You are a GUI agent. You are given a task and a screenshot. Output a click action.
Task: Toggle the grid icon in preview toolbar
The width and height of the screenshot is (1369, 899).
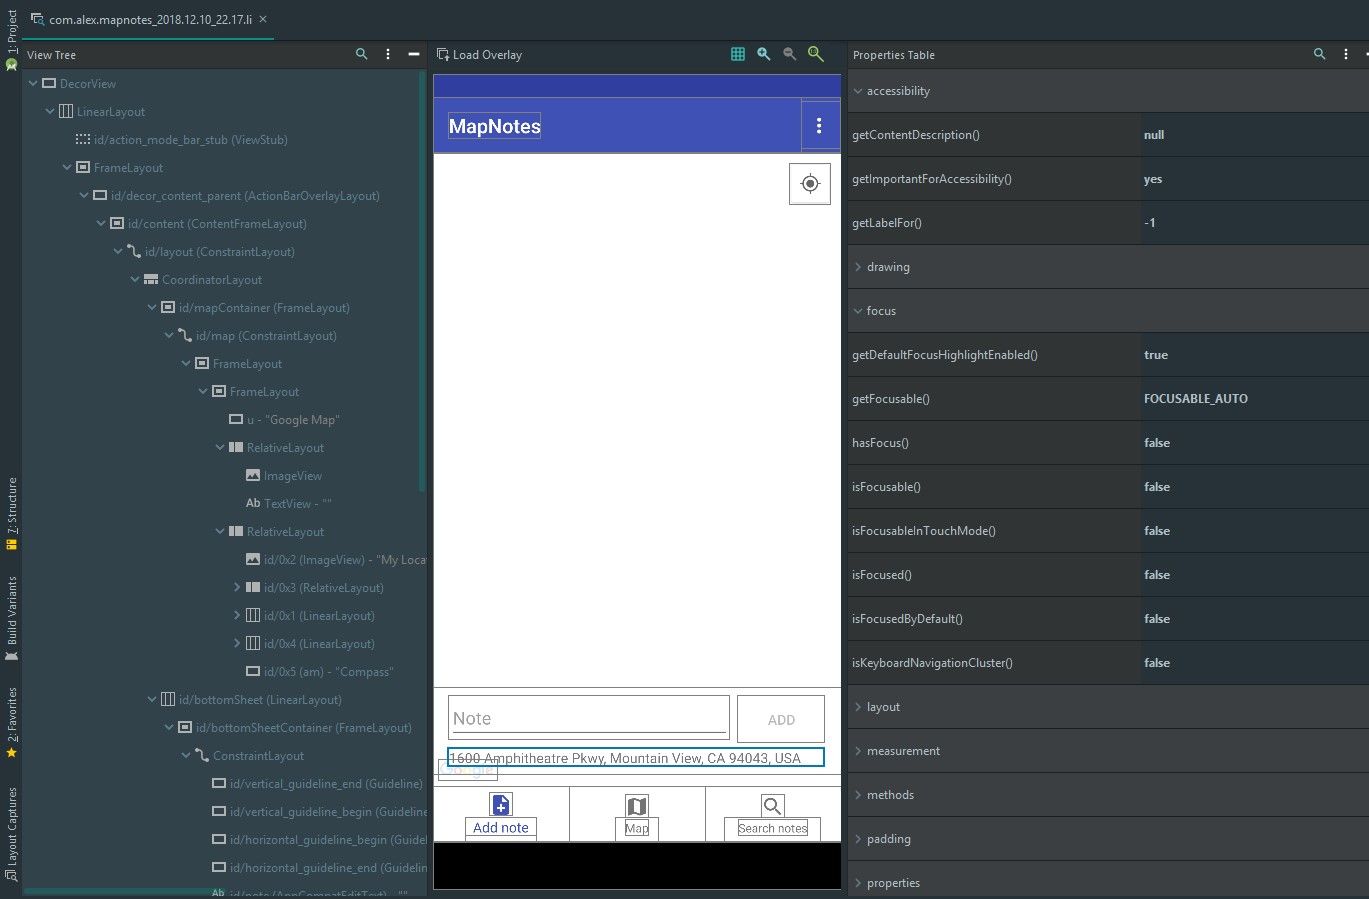tap(738, 54)
